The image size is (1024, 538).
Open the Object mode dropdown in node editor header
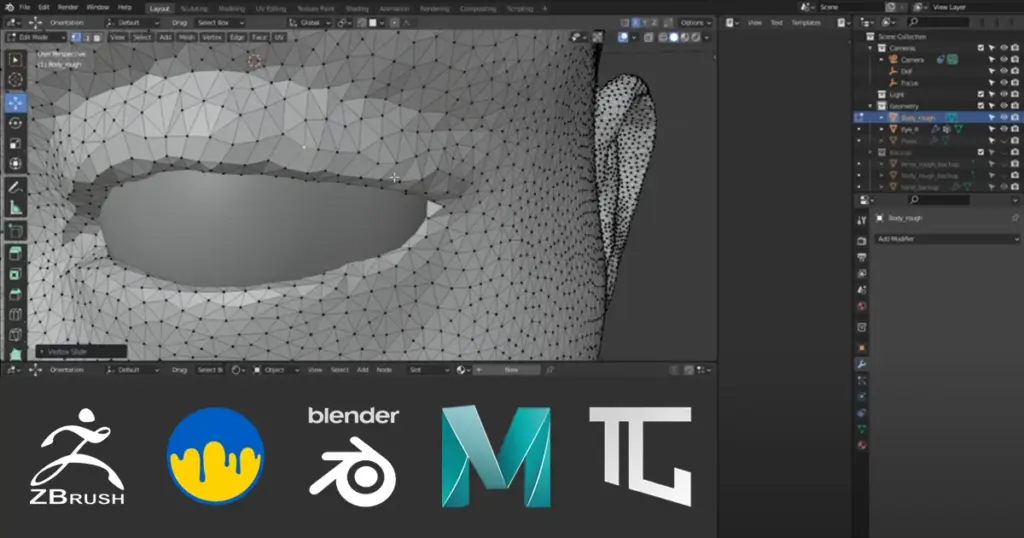(276, 370)
